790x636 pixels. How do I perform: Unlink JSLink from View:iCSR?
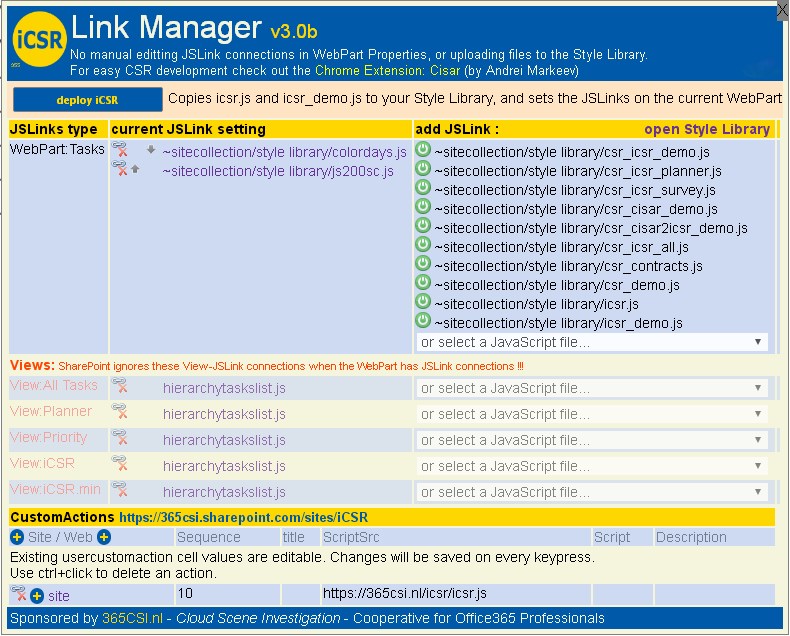point(120,463)
